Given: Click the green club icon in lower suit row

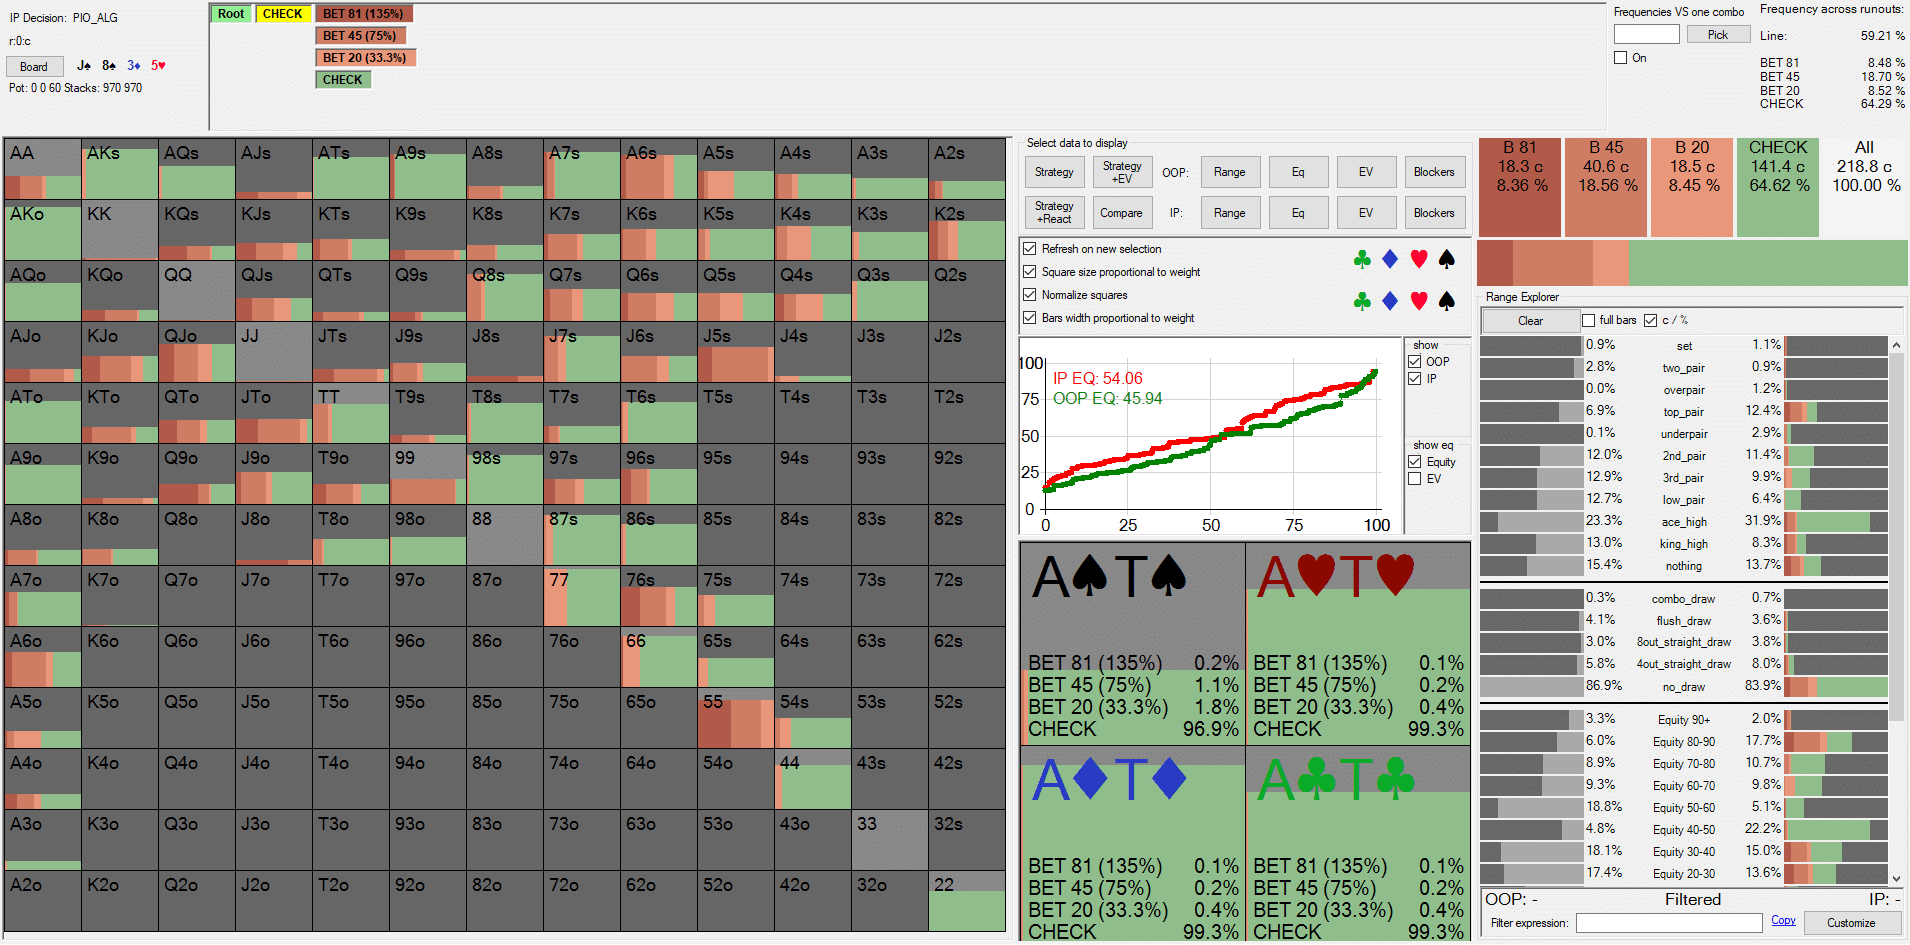Looking at the screenshot, I should click(1361, 301).
